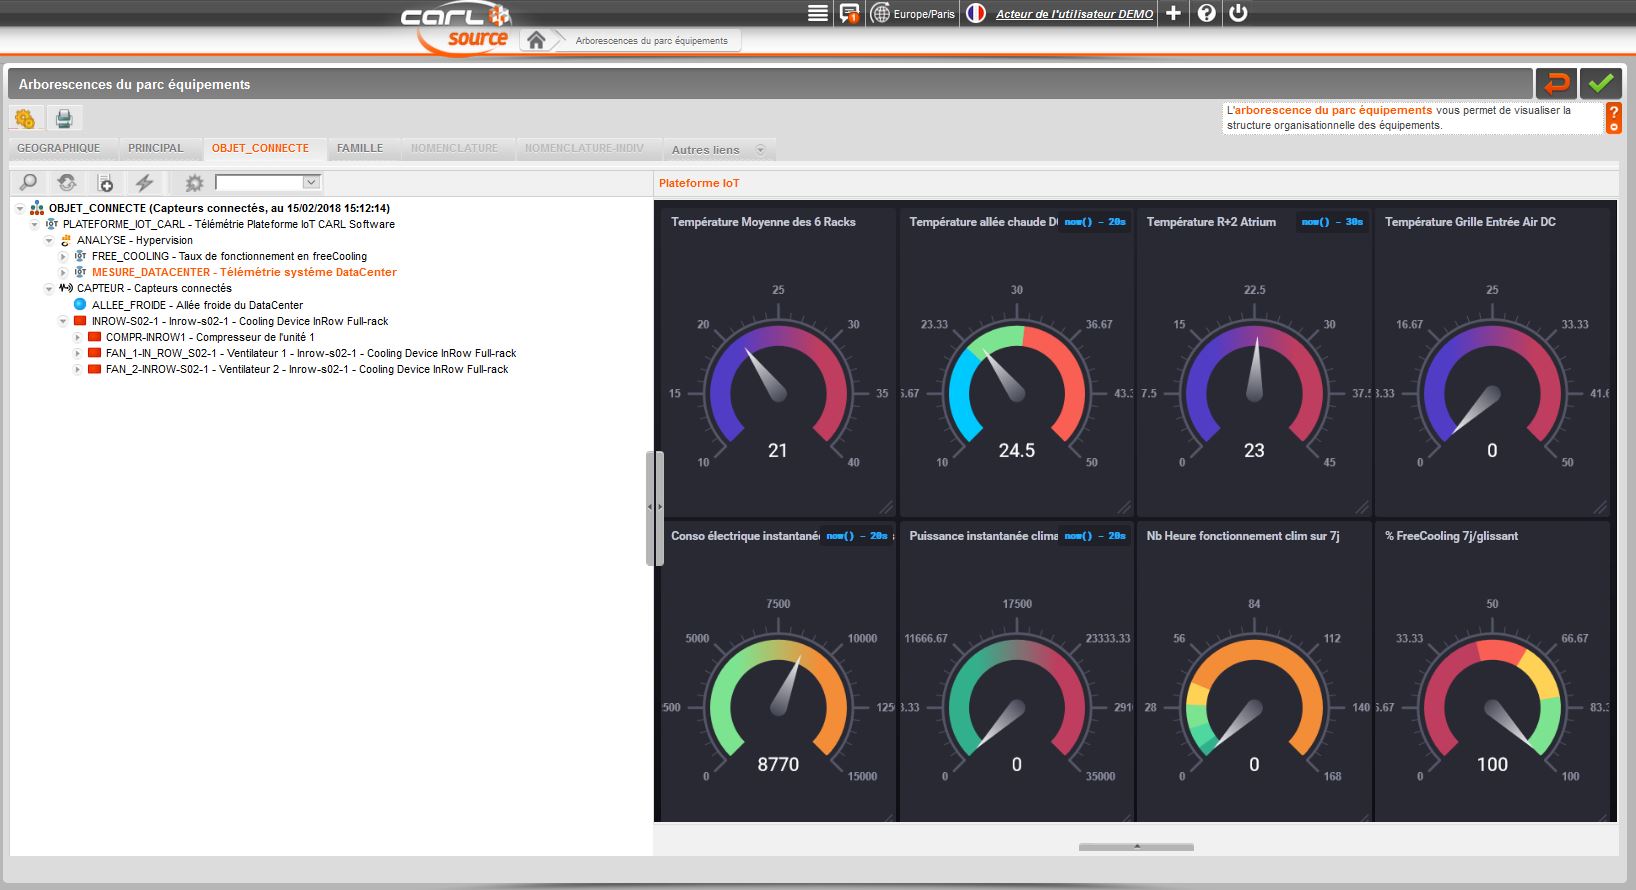Open the combo box in the tree toolbar

click(x=311, y=182)
